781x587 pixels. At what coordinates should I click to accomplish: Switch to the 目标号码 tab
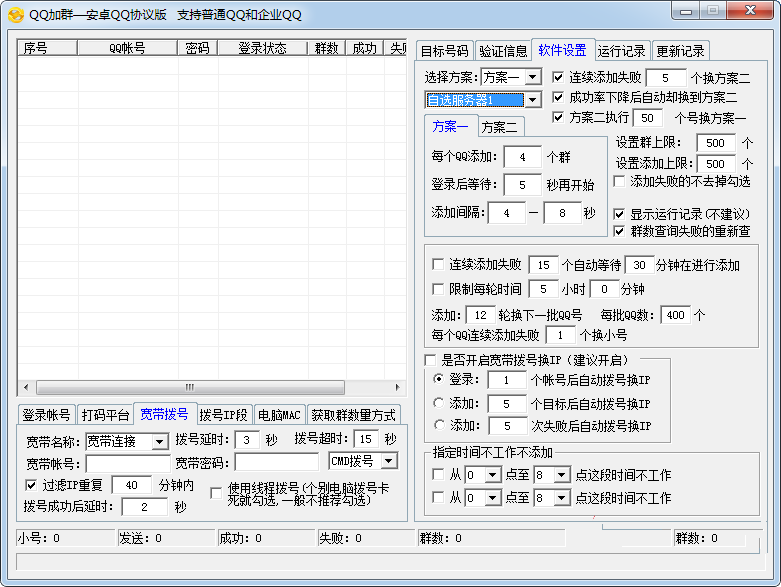tap(445, 51)
